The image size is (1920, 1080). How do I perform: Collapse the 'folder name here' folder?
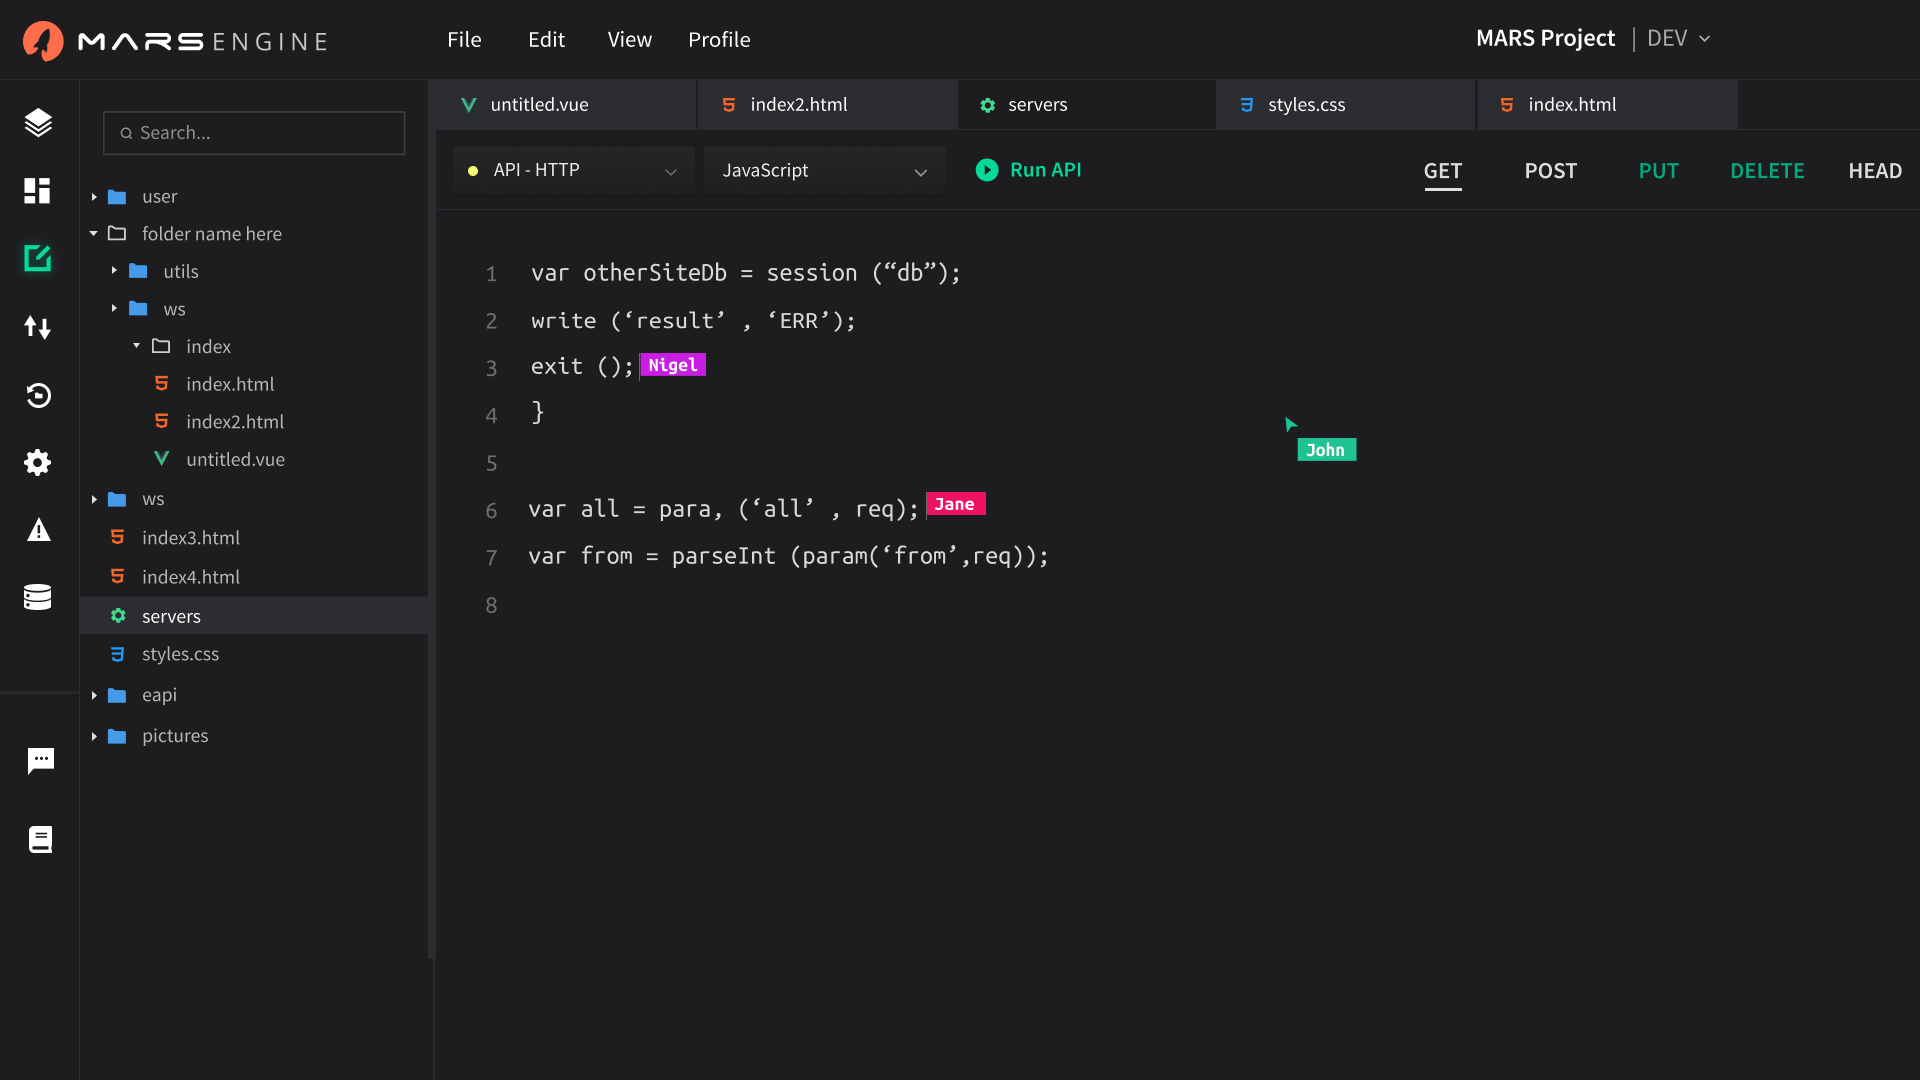click(x=94, y=234)
